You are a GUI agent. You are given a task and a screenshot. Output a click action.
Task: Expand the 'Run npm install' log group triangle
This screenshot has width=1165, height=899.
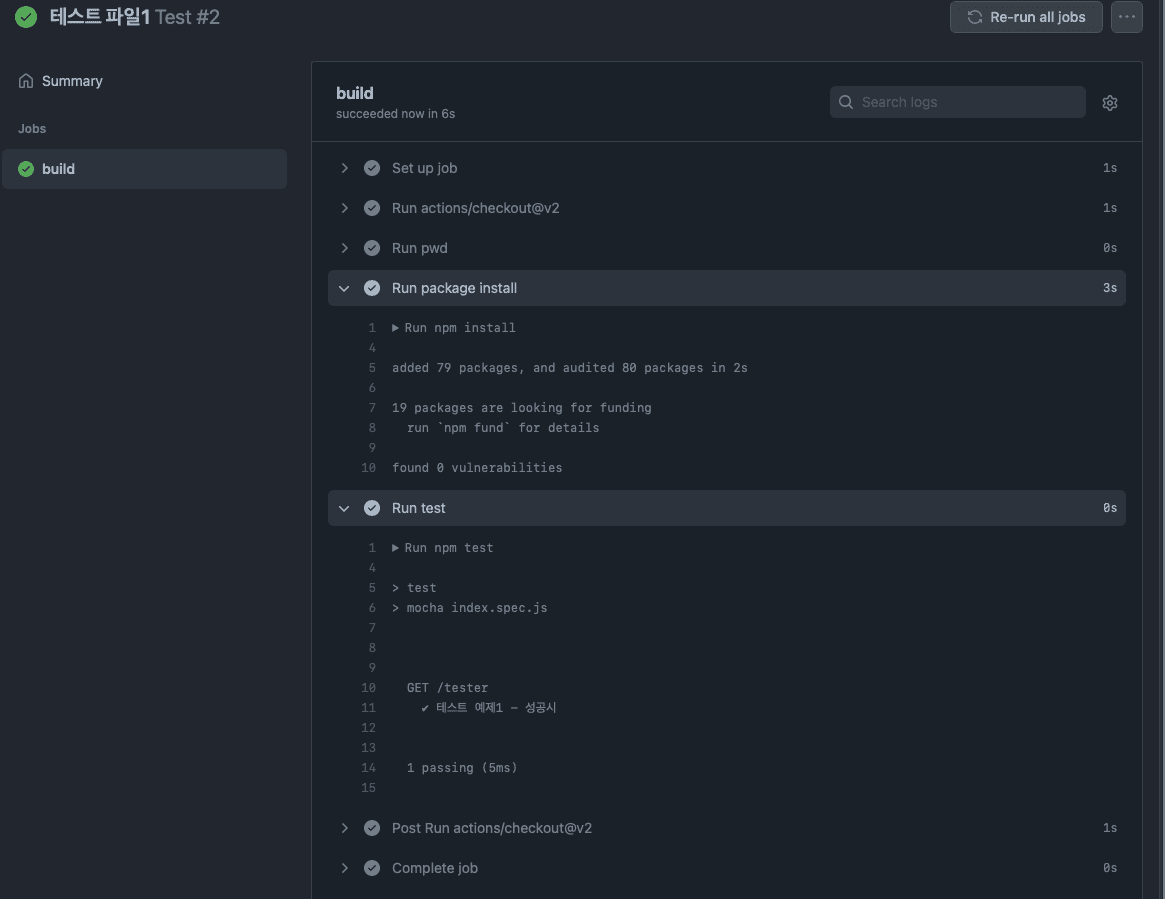(395, 328)
